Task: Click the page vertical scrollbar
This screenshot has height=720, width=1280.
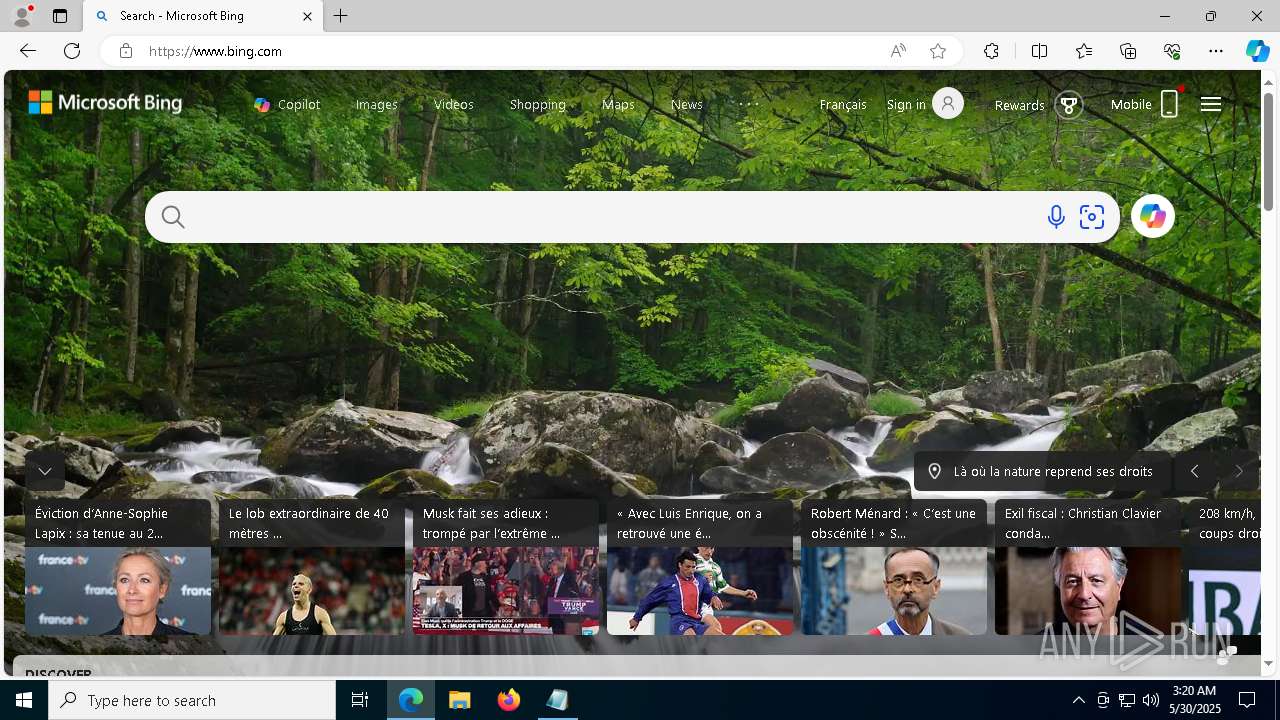Action: [1269, 150]
